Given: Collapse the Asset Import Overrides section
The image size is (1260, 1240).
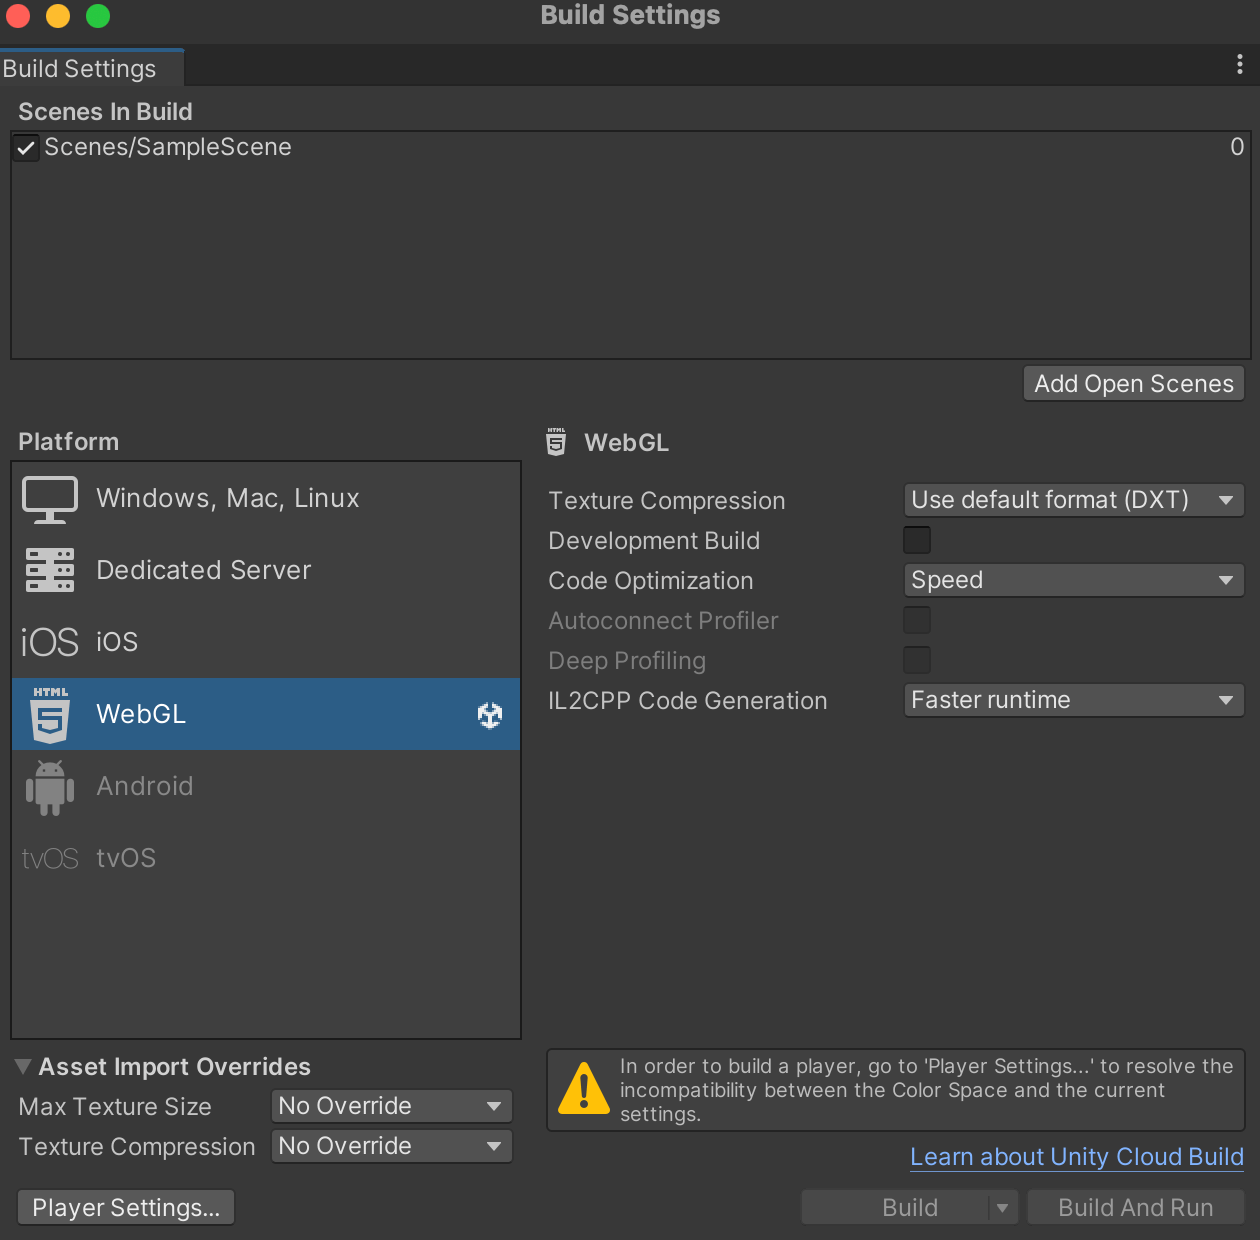Looking at the screenshot, I should click(x=23, y=1067).
